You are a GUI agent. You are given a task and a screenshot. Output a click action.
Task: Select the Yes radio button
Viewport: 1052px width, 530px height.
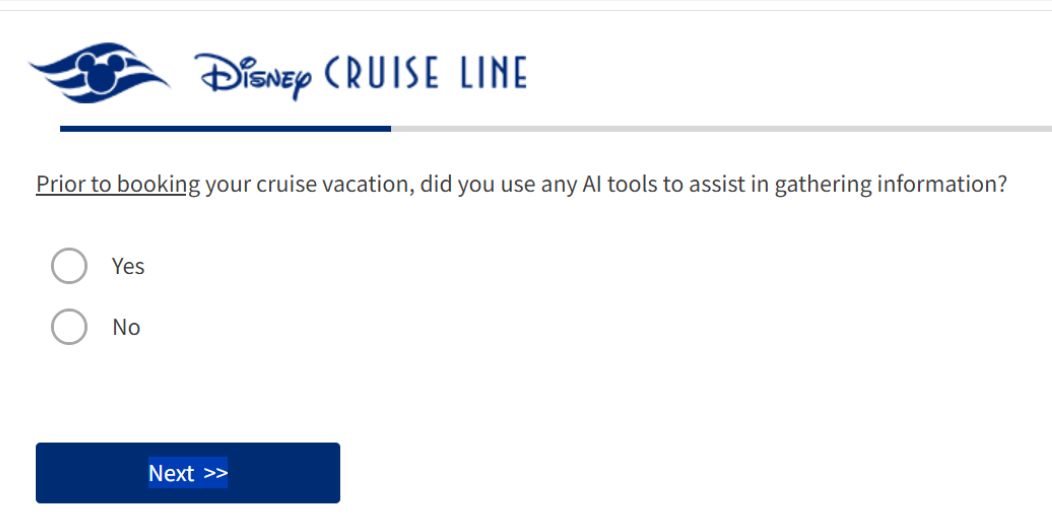(69, 266)
